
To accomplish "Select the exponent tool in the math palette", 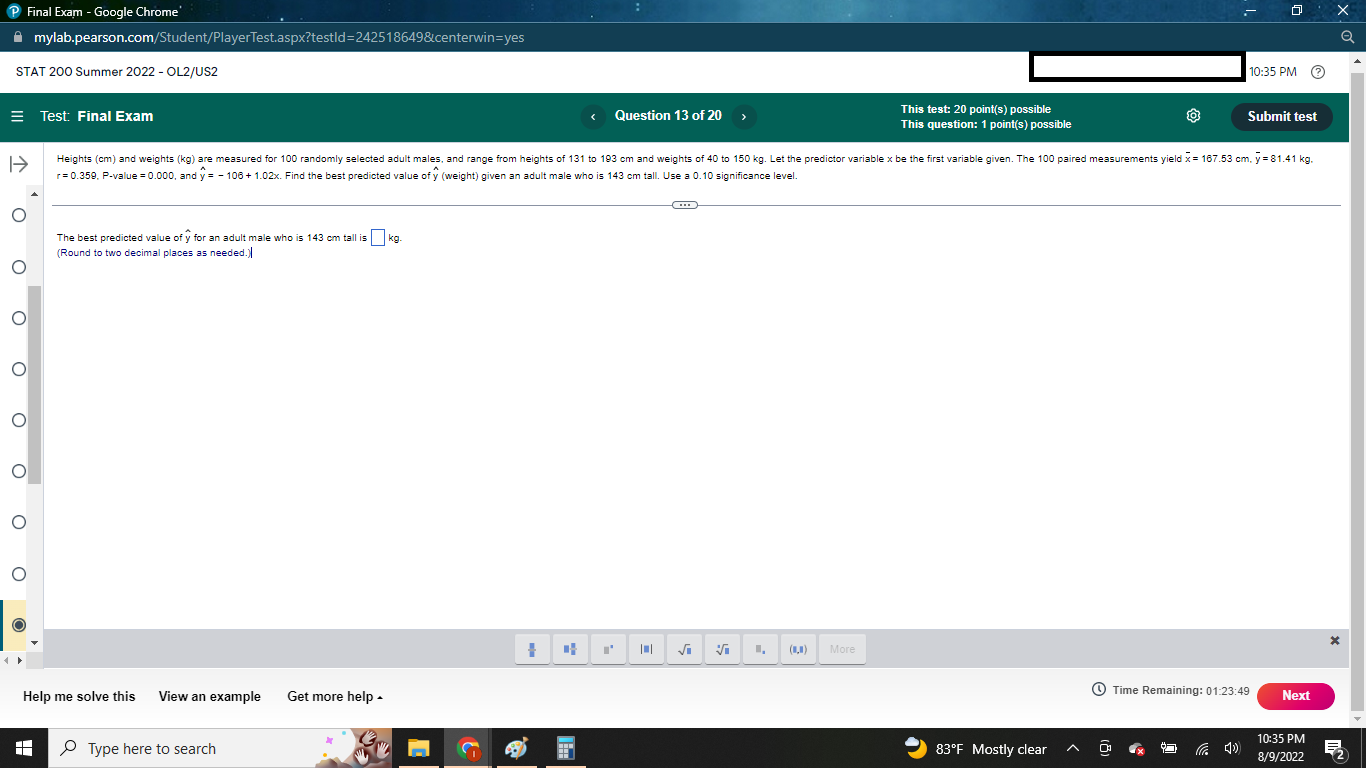I will click(x=608, y=649).
